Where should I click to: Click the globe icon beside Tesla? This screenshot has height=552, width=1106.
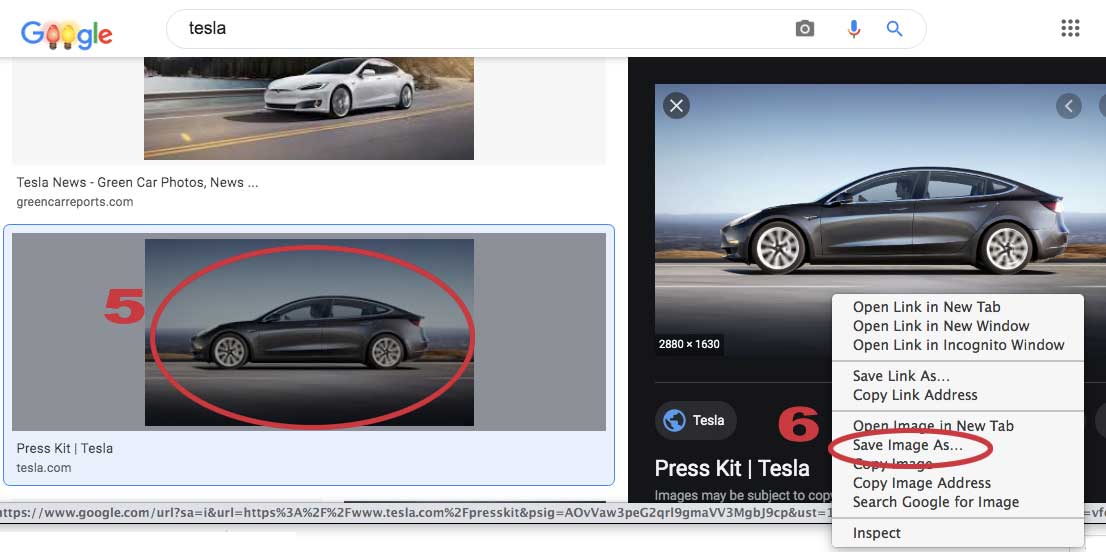(x=674, y=421)
